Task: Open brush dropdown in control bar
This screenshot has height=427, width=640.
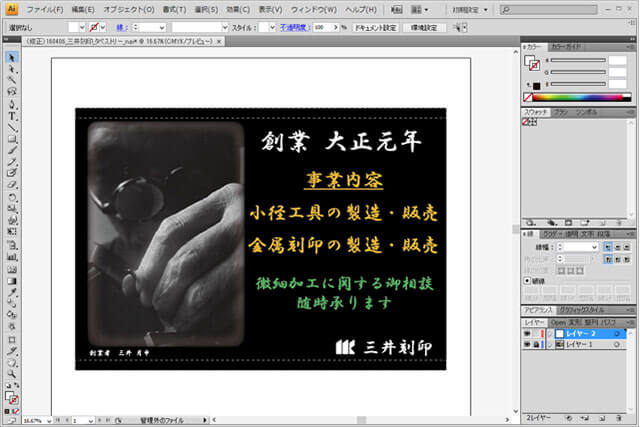Action: (x=224, y=27)
